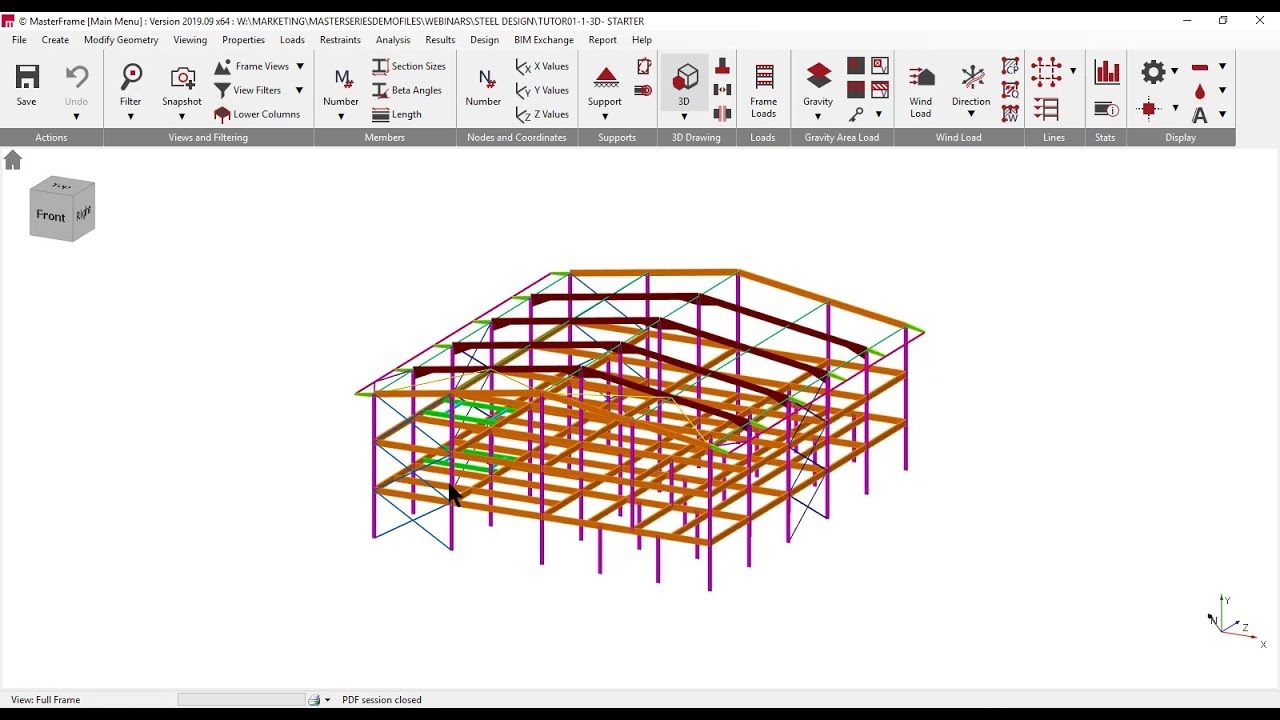Click the grid lines icon
1280x720 pixels.
point(1046,71)
